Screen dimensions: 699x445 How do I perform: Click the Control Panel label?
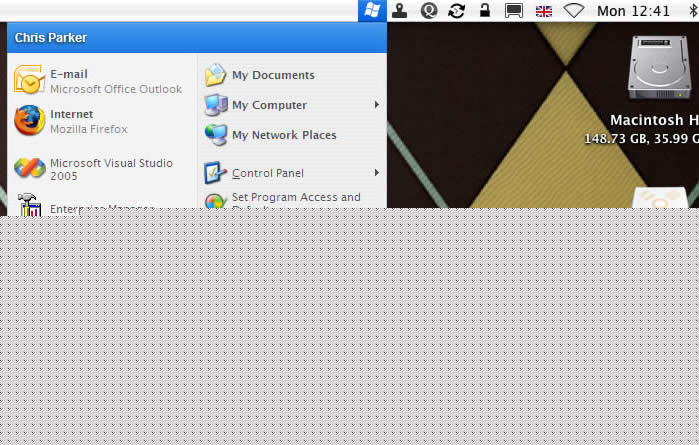click(x=268, y=173)
